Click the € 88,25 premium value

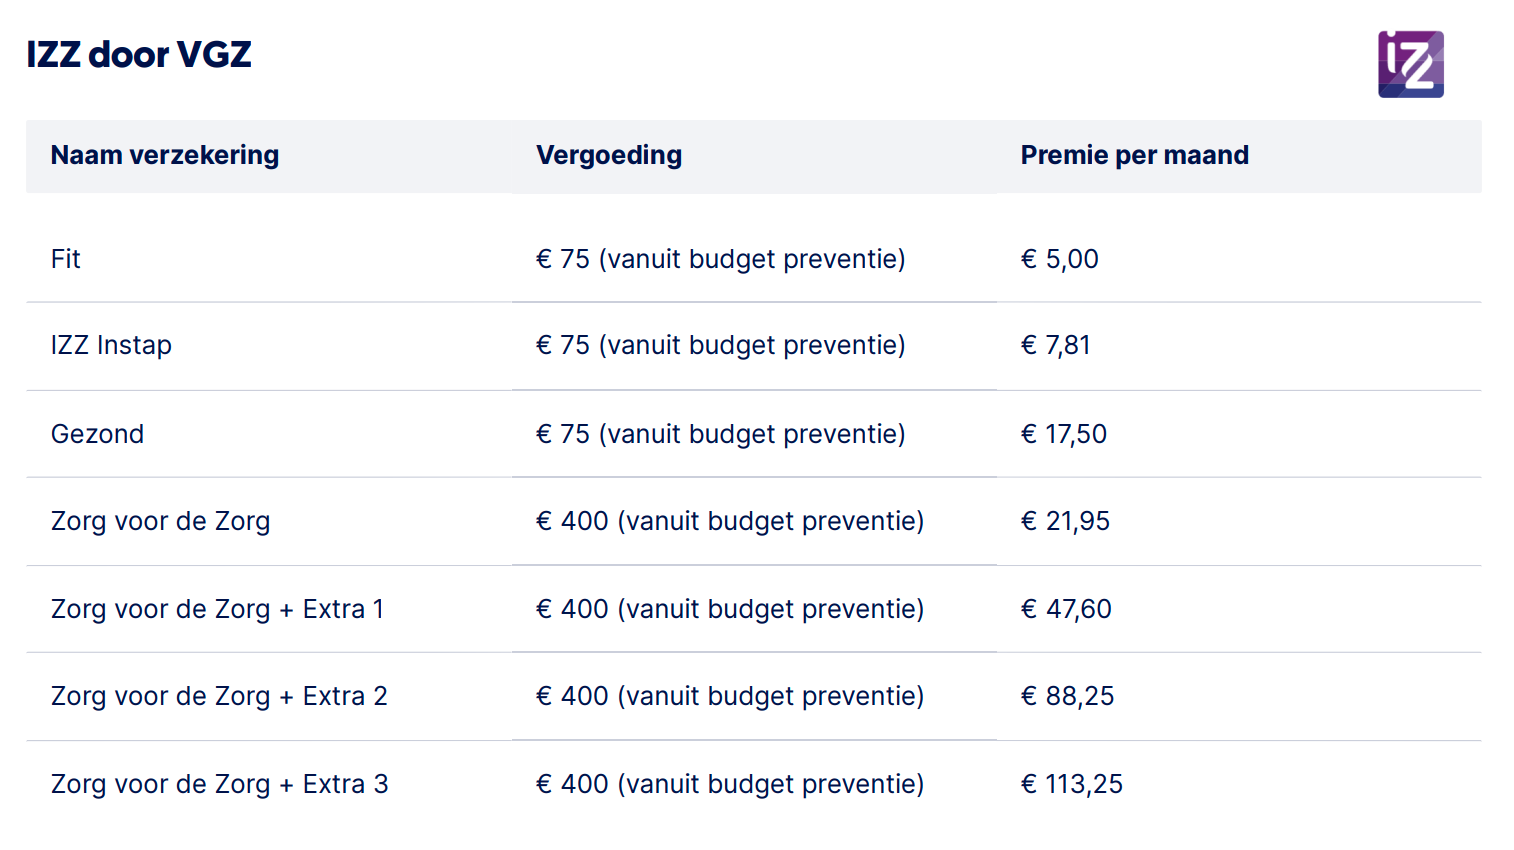click(x=1067, y=696)
